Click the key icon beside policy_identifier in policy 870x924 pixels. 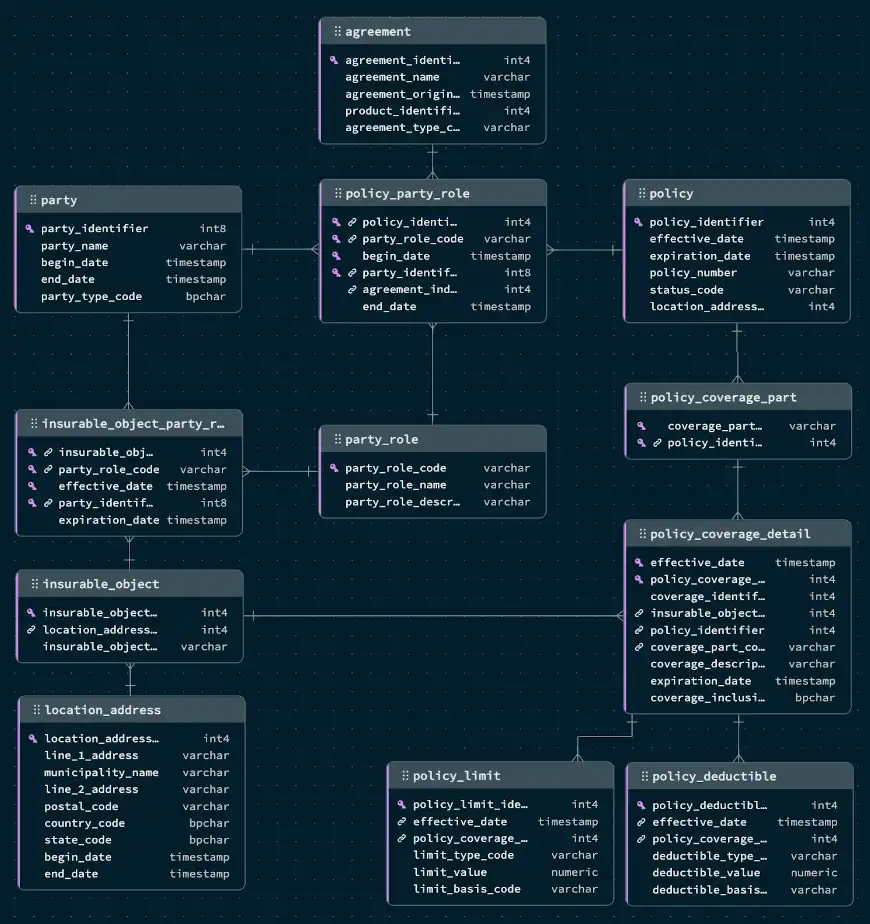pyautogui.click(x=640, y=222)
